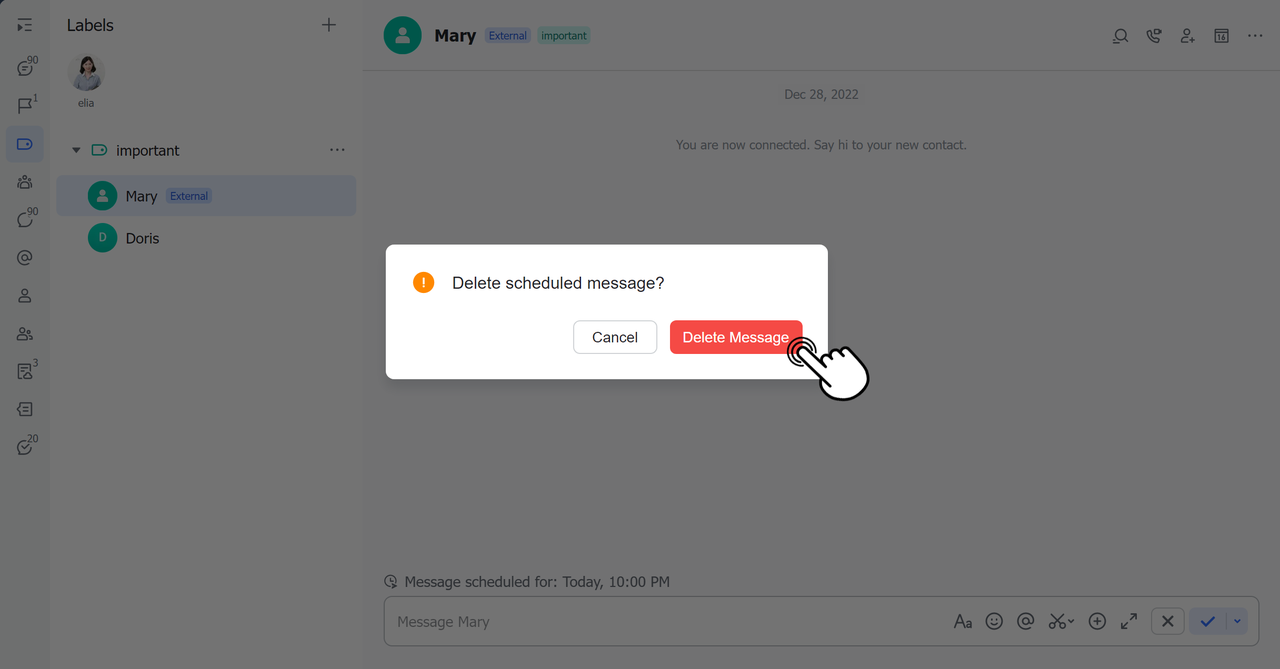Expand the message composer to full size
Image resolution: width=1280 pixels, height=669 pixels.
(x=1129, y=622)
